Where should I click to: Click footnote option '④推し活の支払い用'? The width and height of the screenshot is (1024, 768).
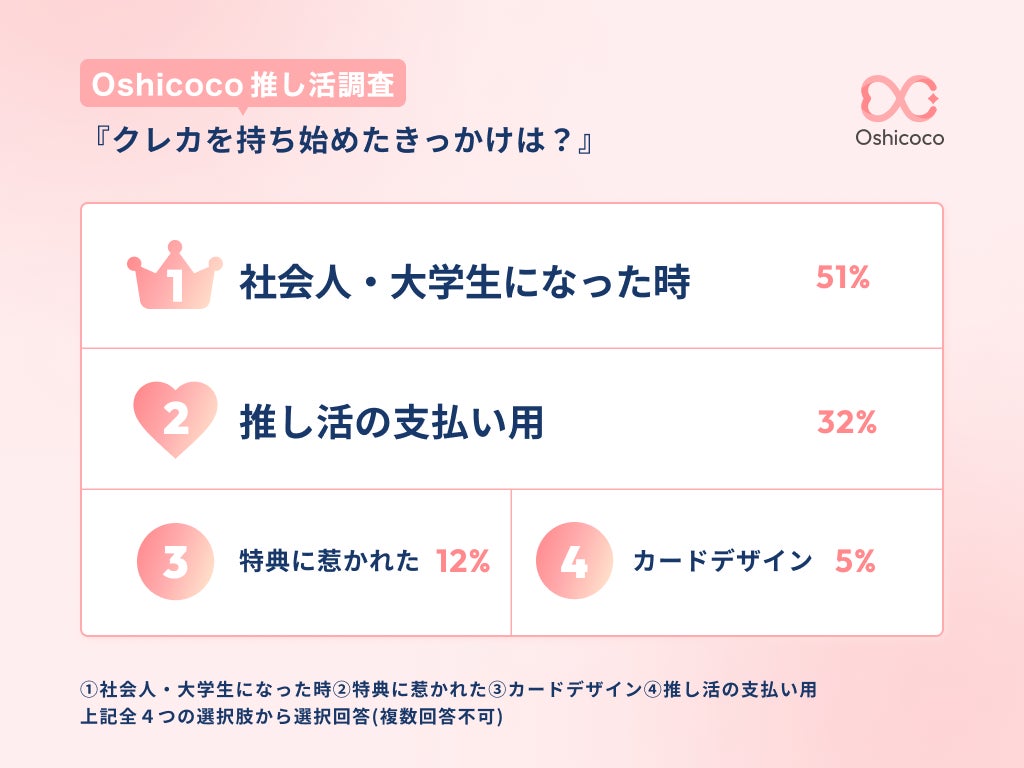730,690
